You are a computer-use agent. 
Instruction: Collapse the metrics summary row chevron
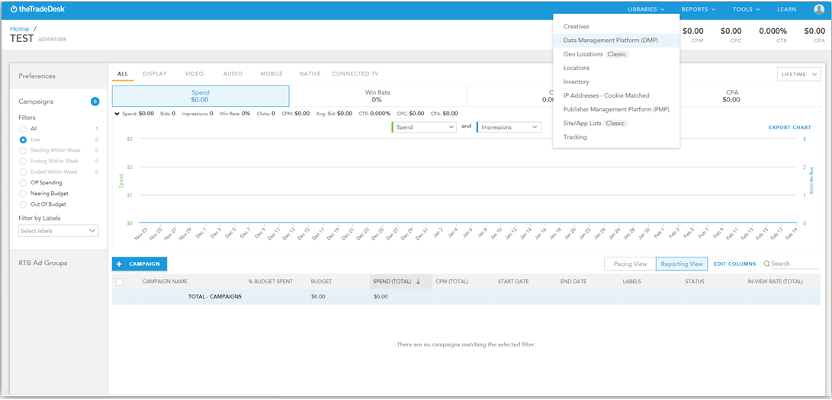[117, 113]
